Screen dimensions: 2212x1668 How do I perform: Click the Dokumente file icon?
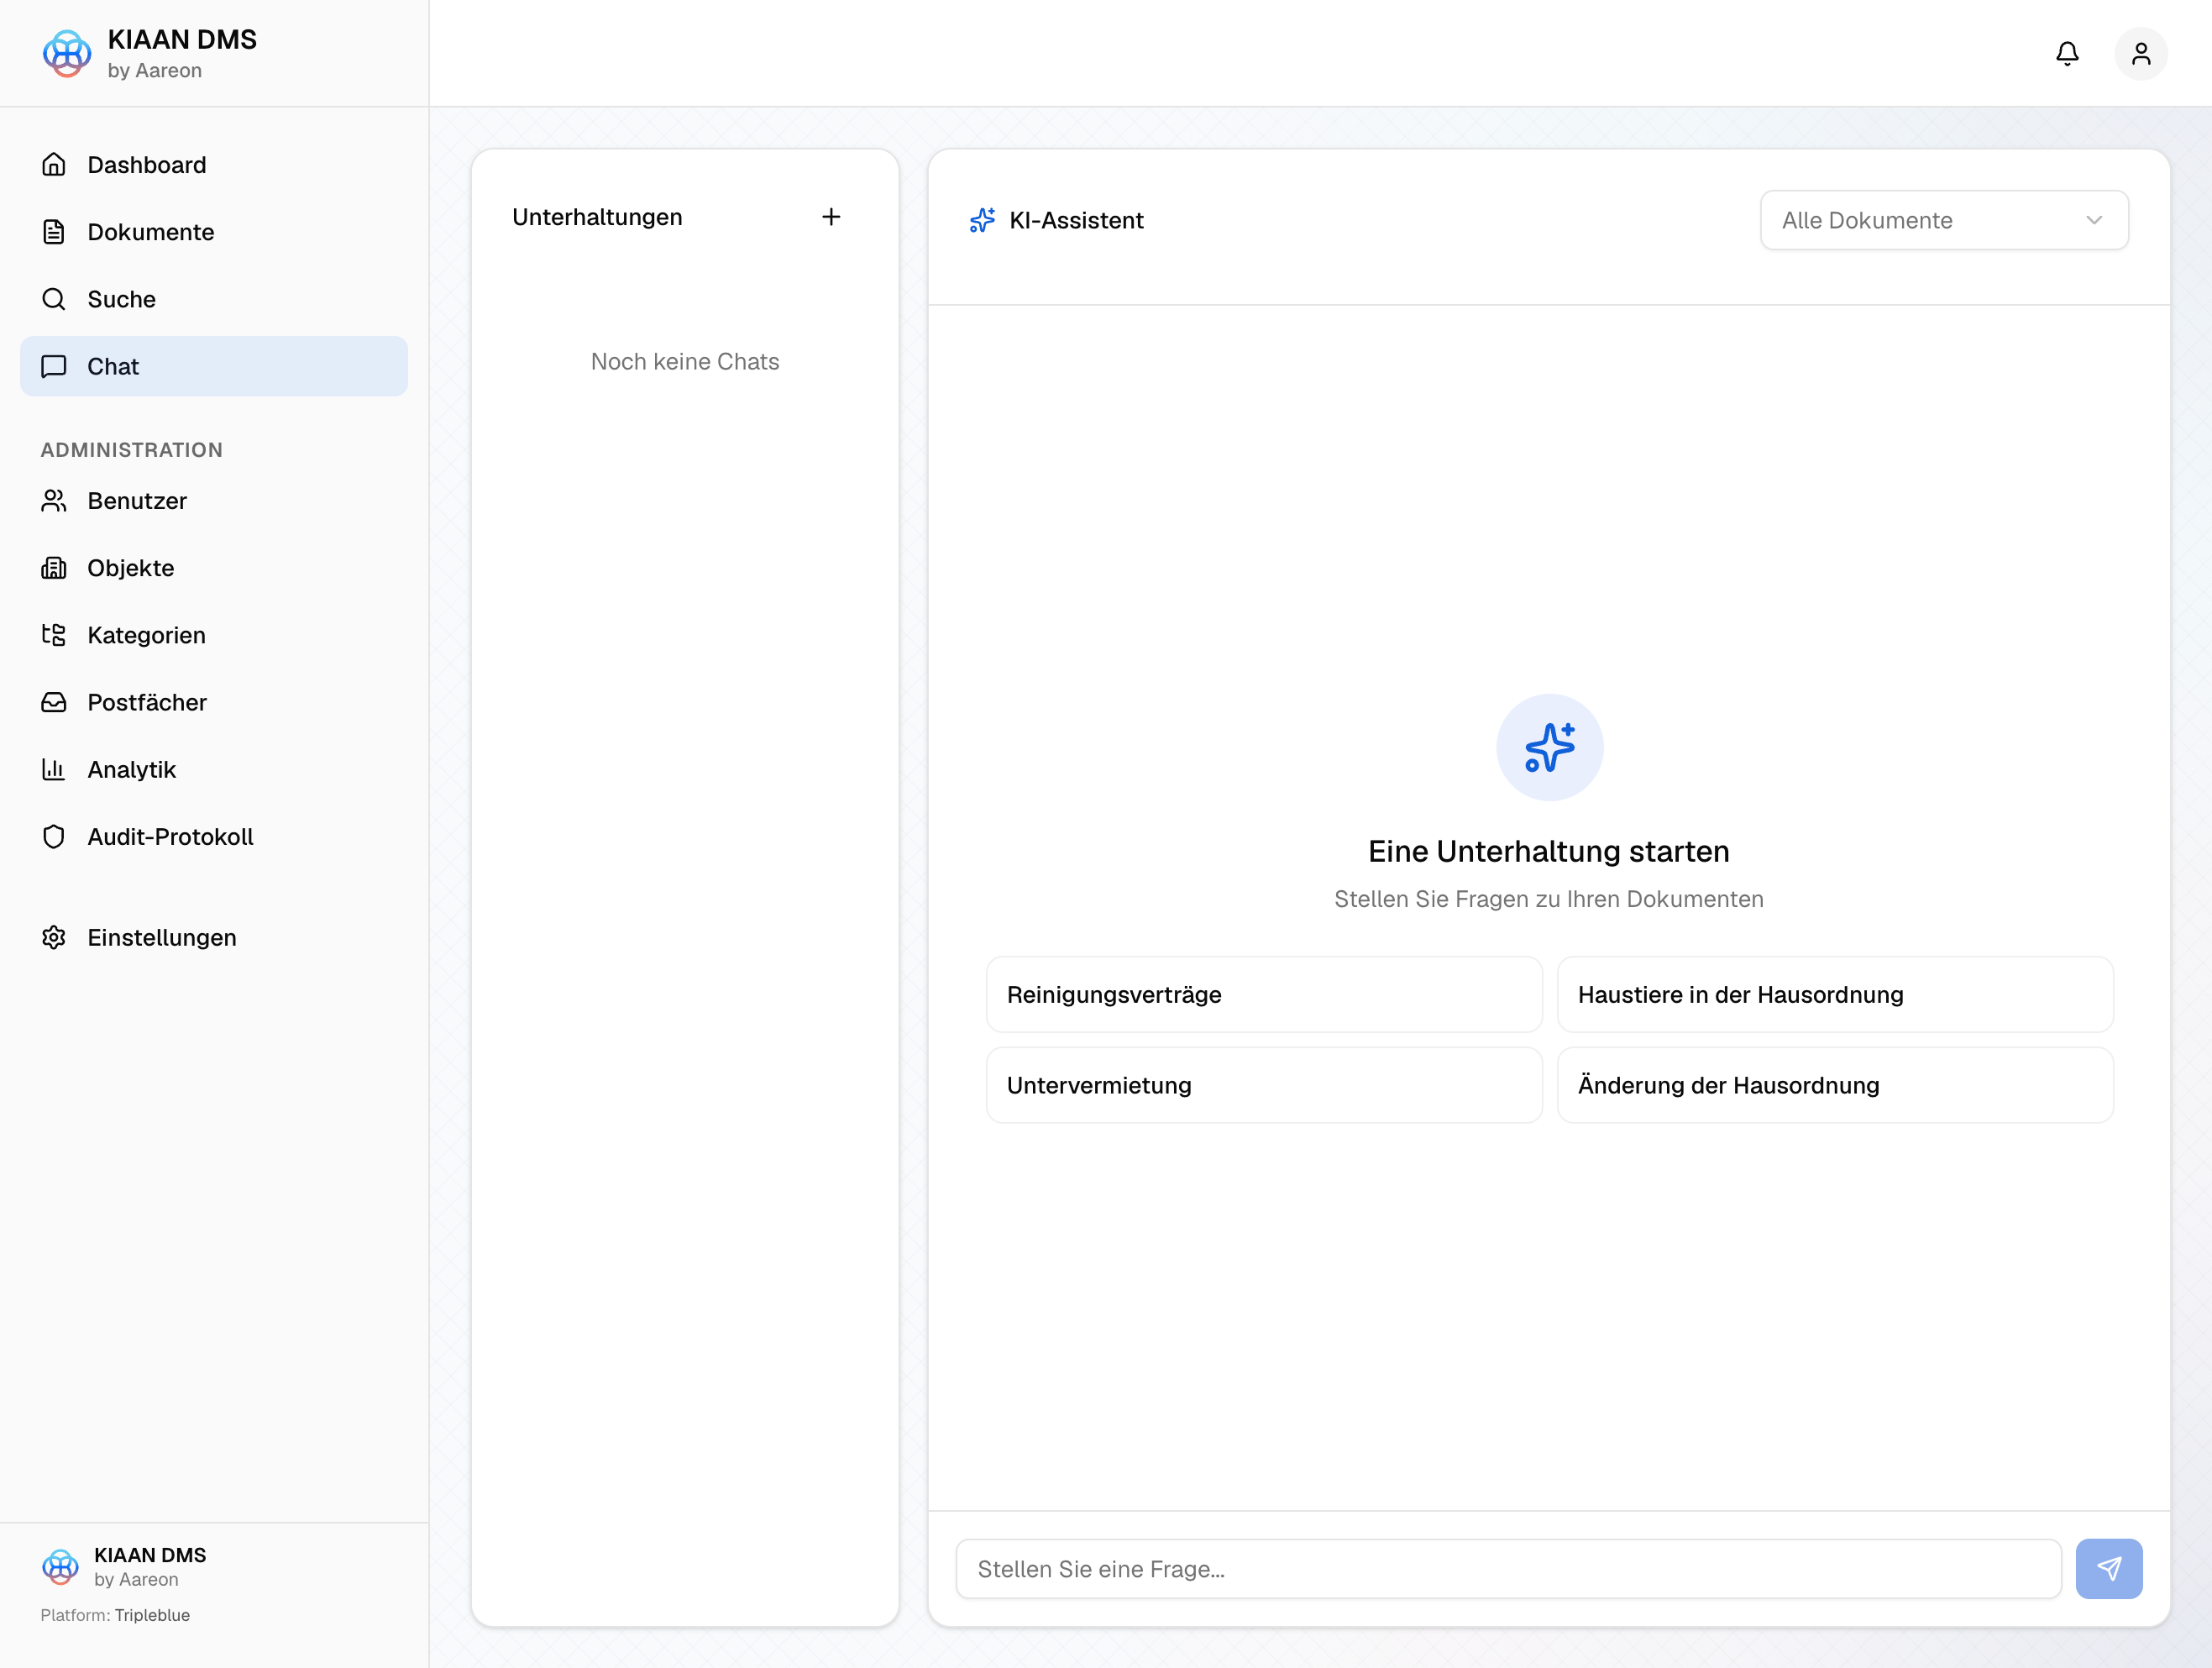[54, 231]
